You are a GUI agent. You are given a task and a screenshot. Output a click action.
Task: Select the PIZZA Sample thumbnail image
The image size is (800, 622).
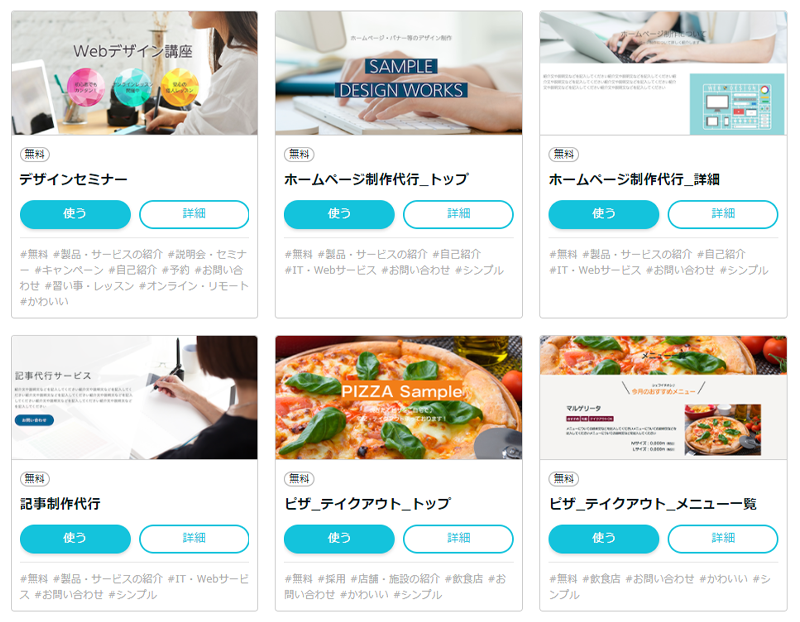(398, 397)
